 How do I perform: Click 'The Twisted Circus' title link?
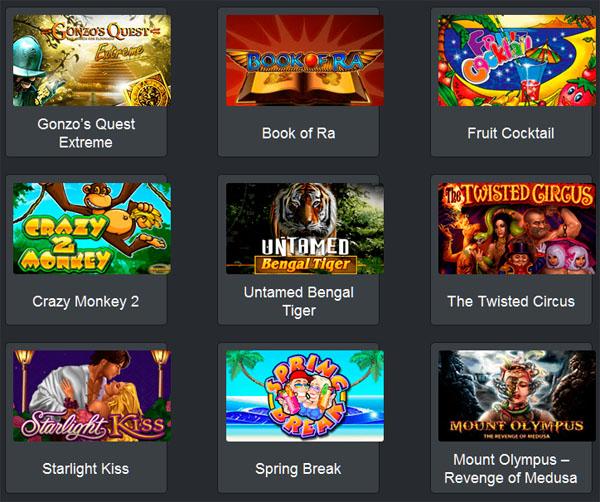click(x=511, y=302)
